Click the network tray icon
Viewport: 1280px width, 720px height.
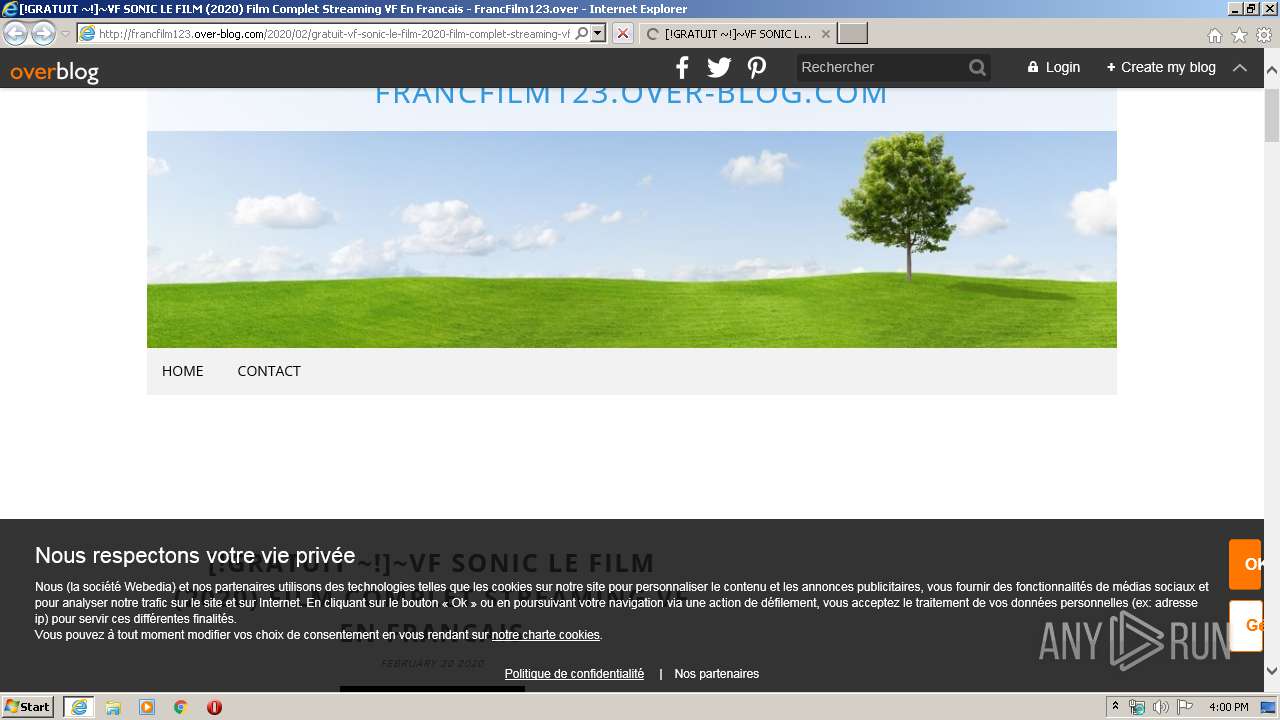point(1137,707)
